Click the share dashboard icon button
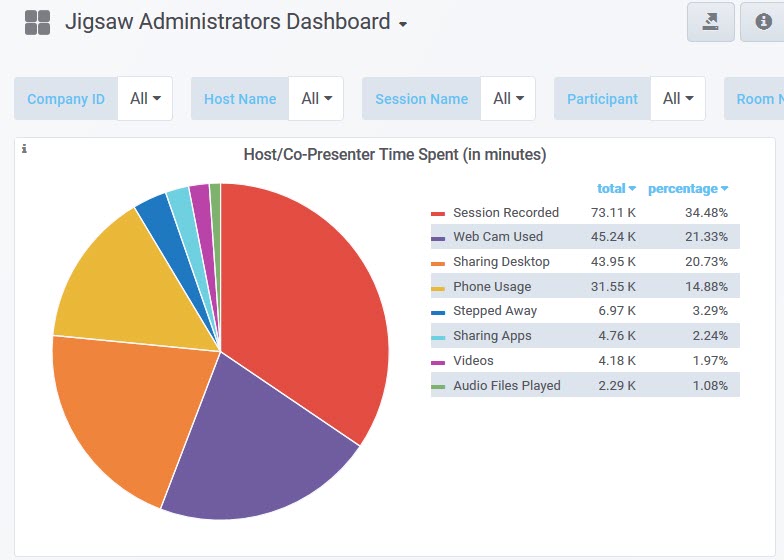784x560 pixels. tap(710, 23)
